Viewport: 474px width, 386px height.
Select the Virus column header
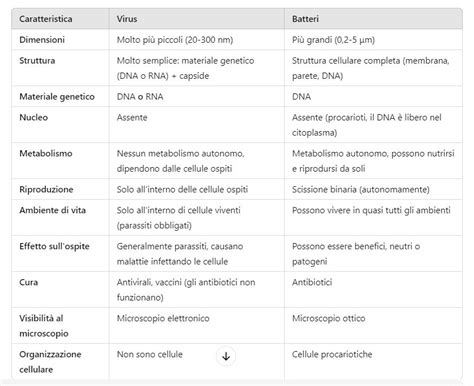click(x=127, y=19)
